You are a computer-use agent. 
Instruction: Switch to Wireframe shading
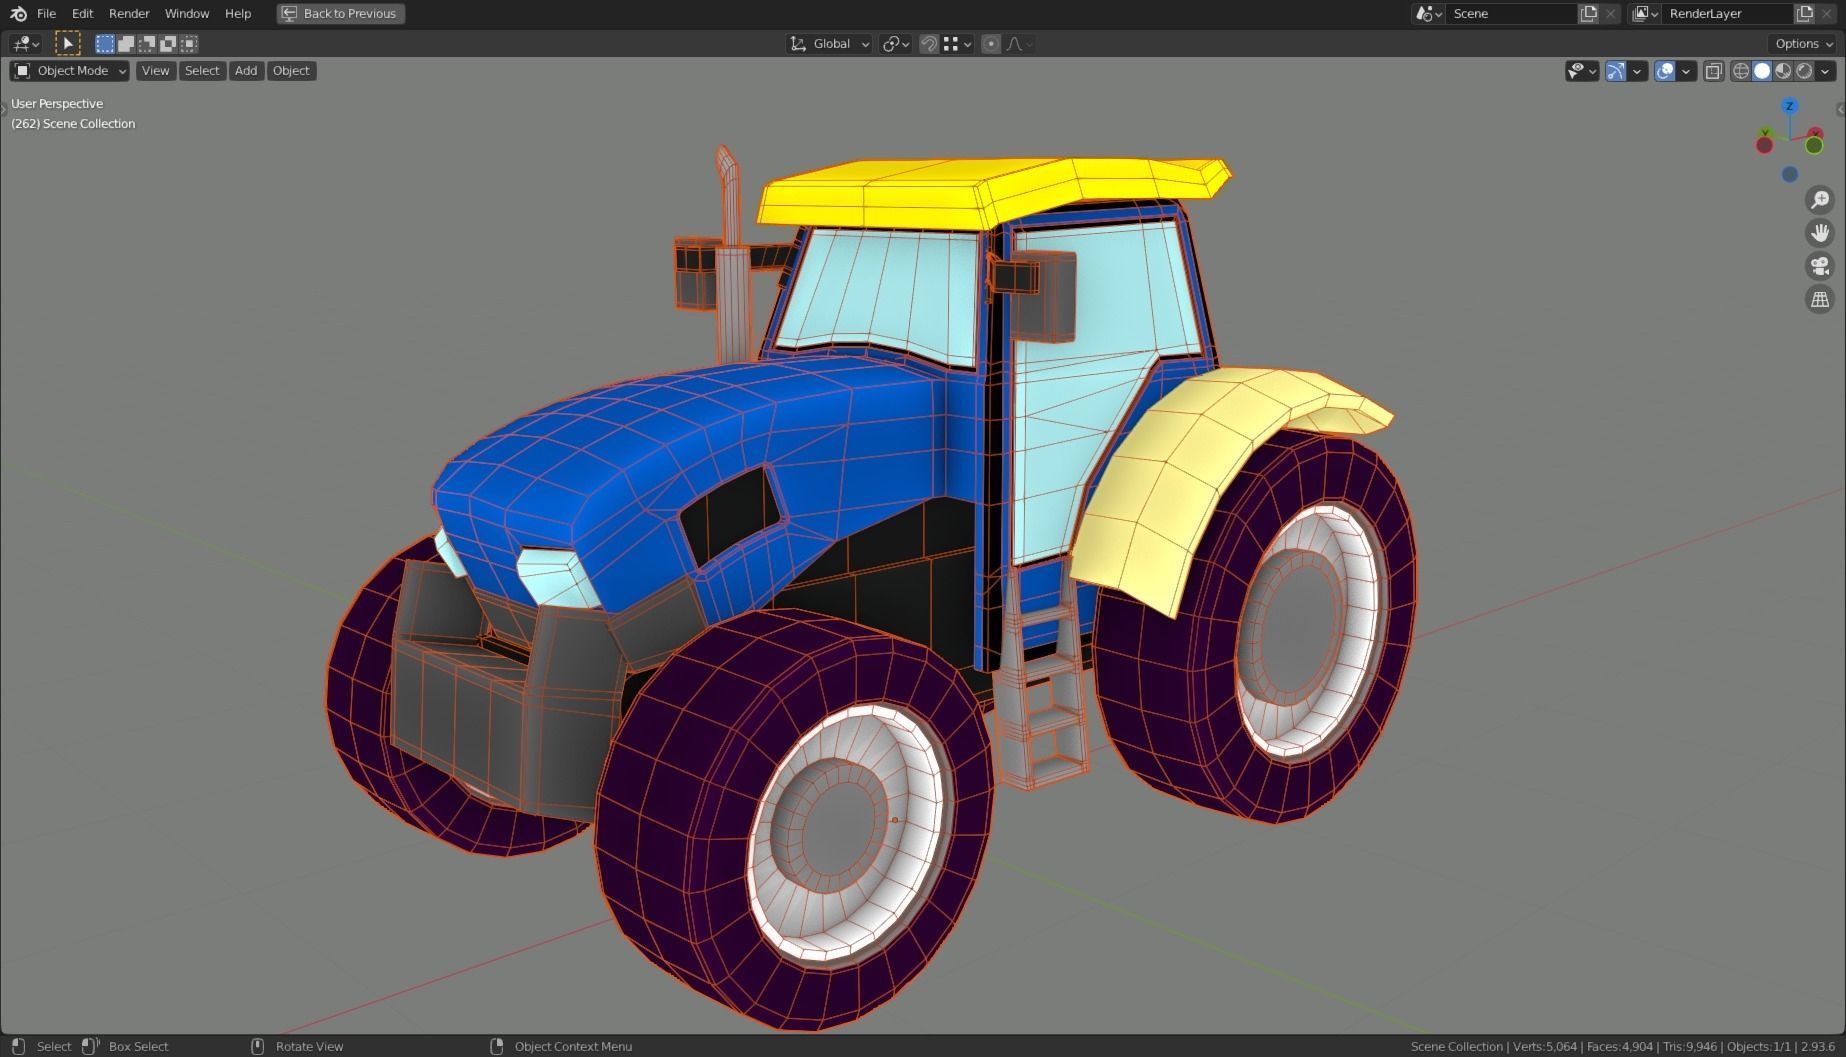click(1741, 71)
